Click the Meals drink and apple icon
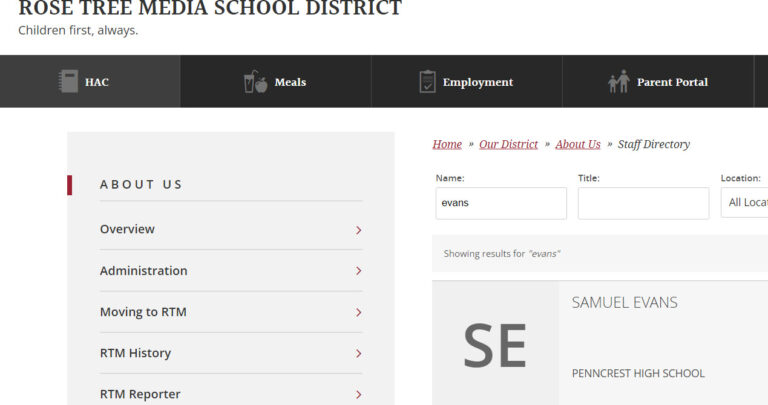This screenshot has width=768, height=405. pyautogui.click(x=256, y=81)
